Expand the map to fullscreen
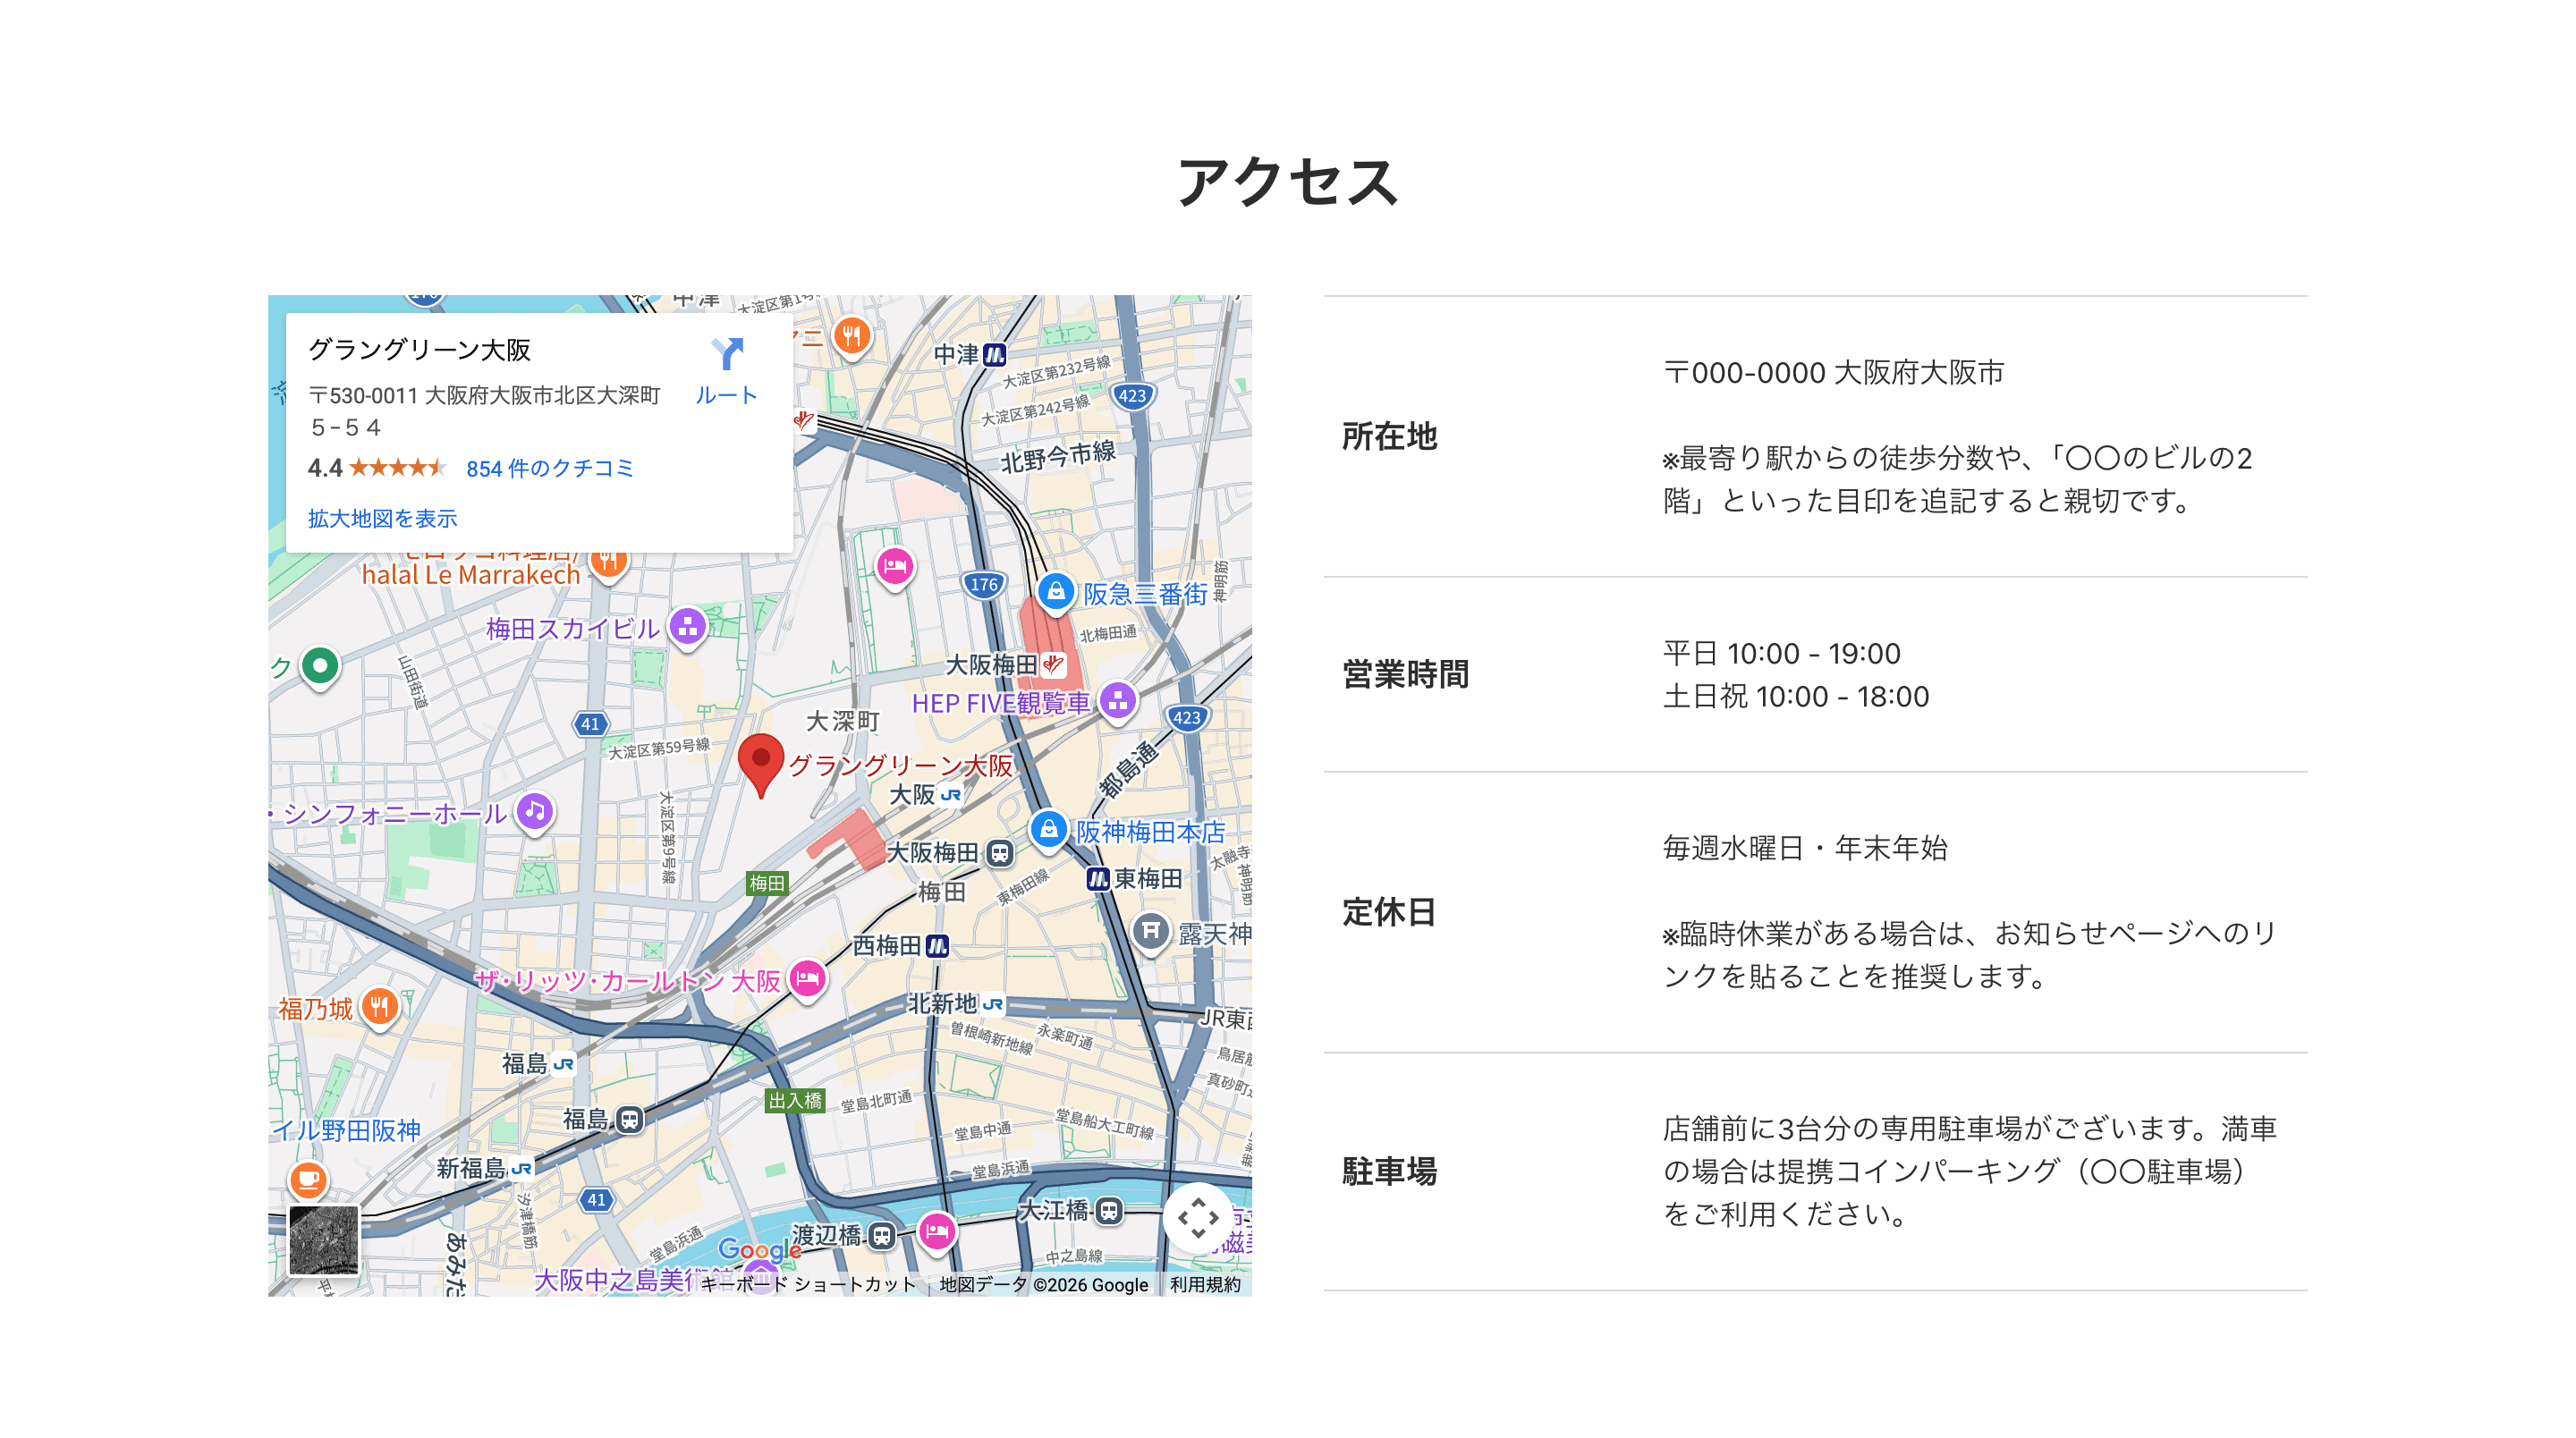The width and height of the screenshot is (2576, 1438). click(x=1199, y=1216)
